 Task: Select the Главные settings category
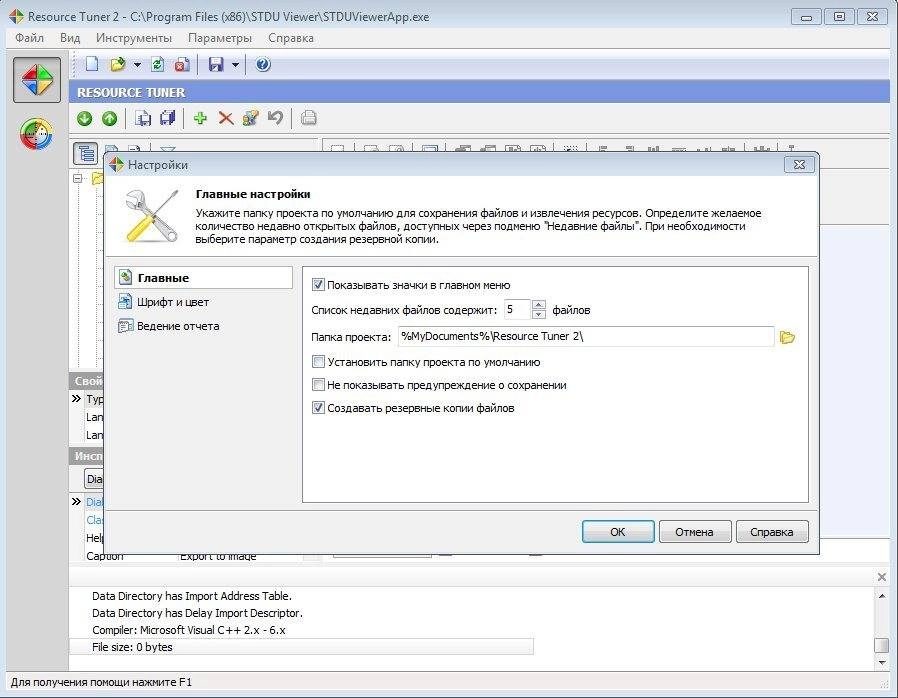tap(203, 278)
